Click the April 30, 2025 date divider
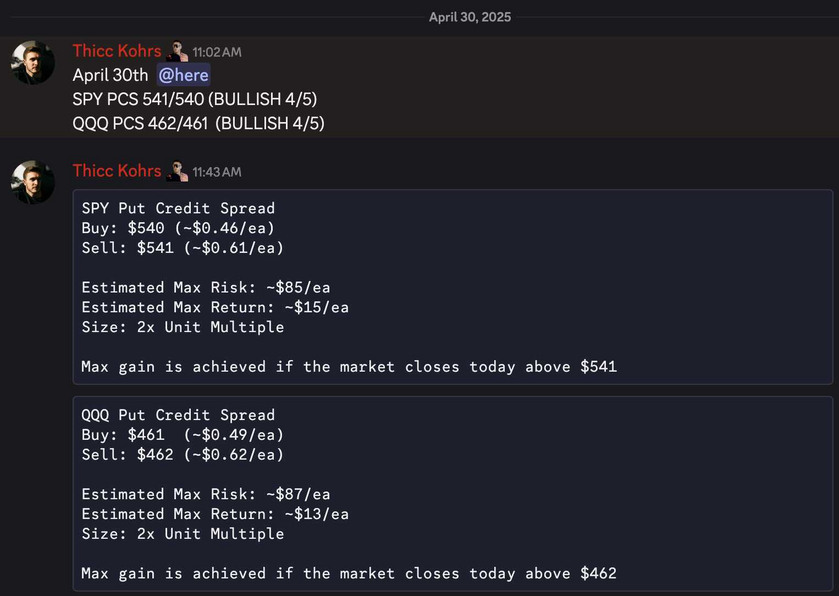This screenshot has height=596, width=839. (x=470, y=17)
